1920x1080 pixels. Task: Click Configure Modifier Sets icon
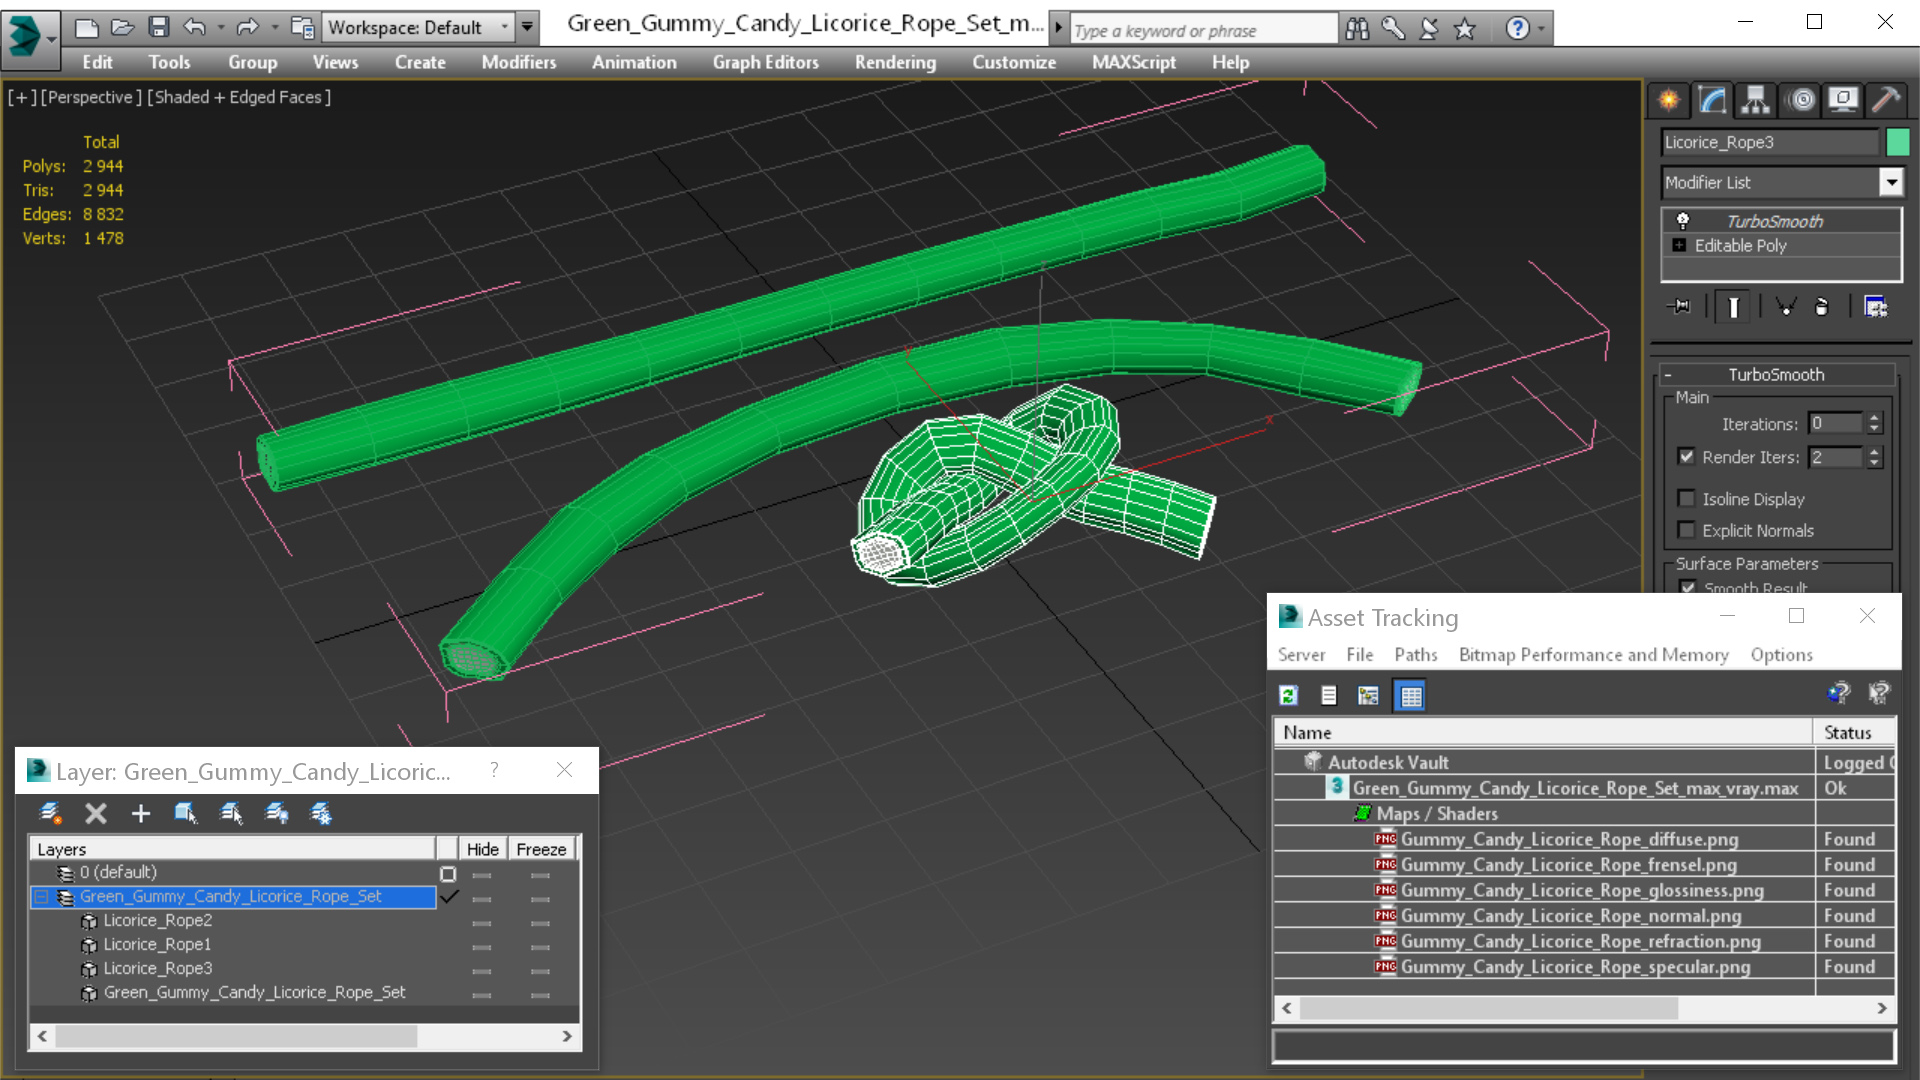[1875, 307]
